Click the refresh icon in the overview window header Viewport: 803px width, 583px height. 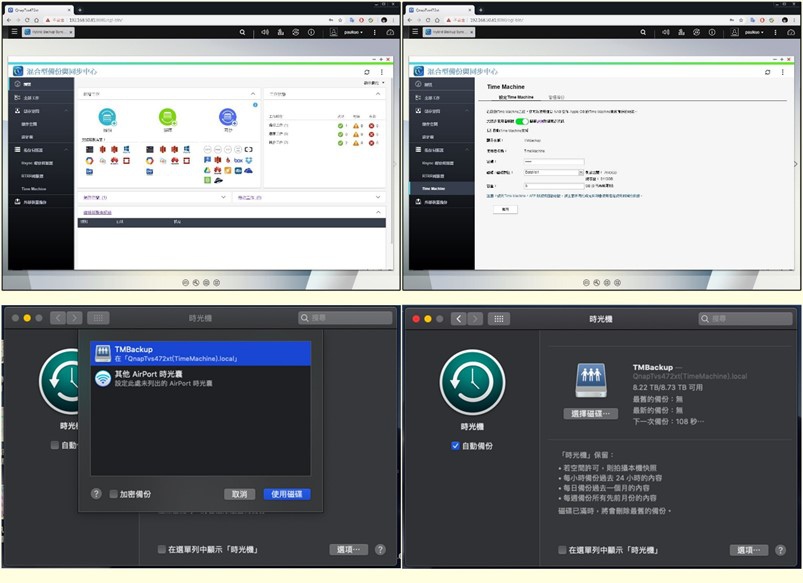pyautogui.click(x=367, y=72)
